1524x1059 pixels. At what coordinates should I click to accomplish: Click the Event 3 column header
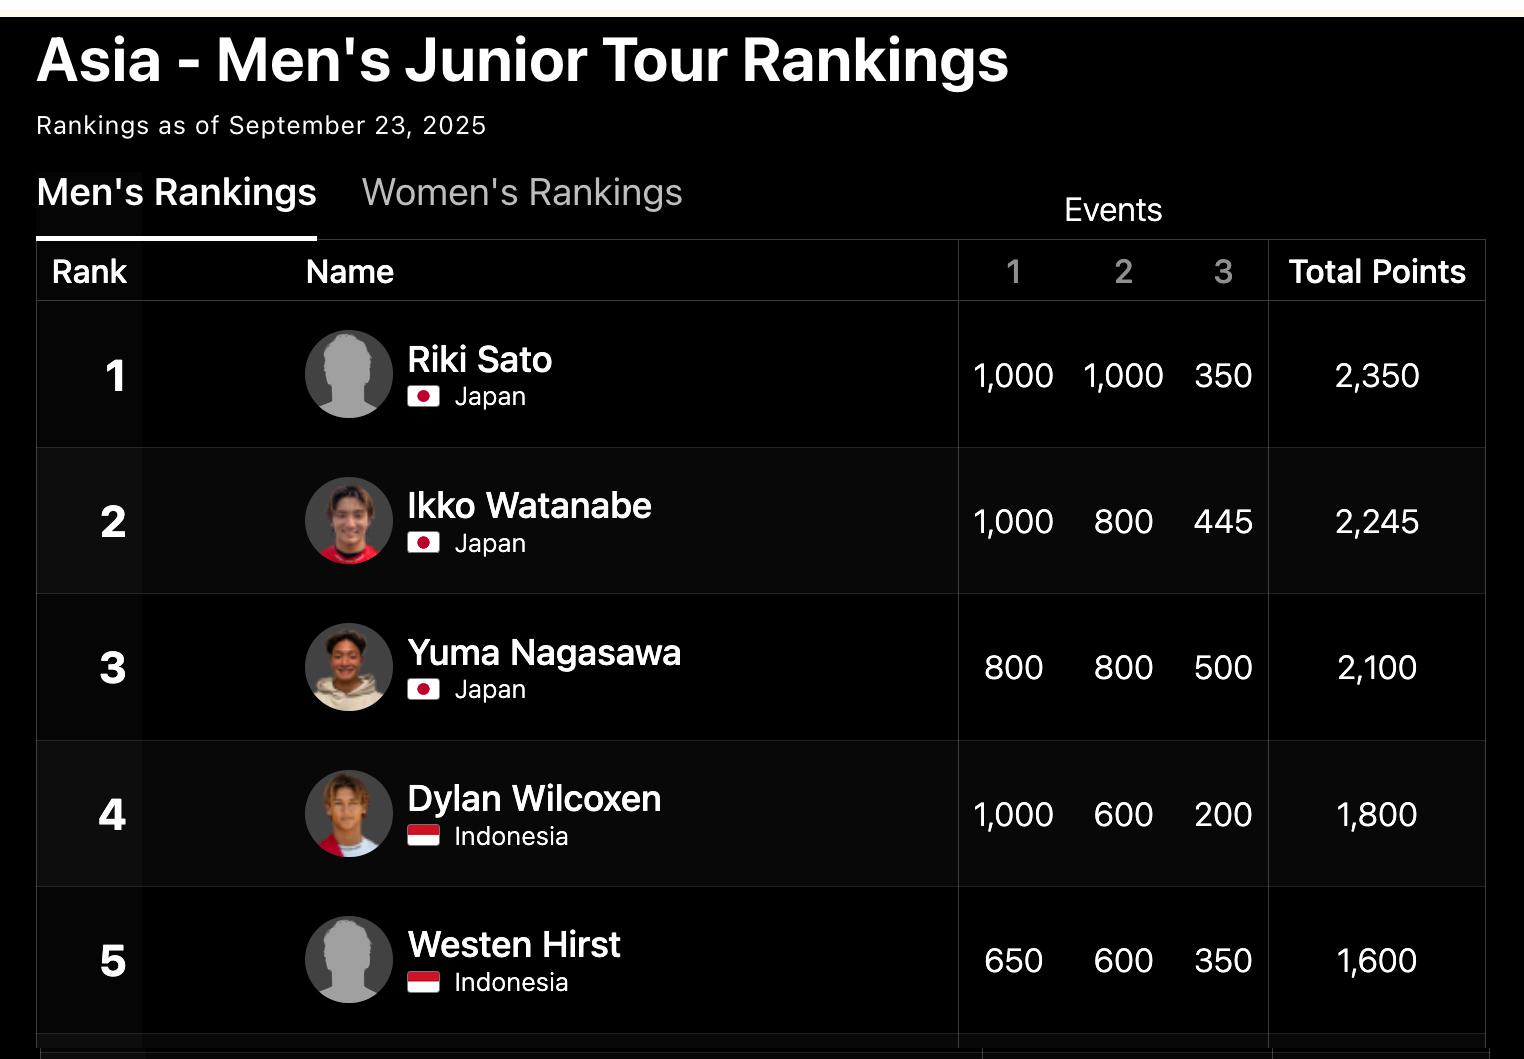tap(1223, 271)
